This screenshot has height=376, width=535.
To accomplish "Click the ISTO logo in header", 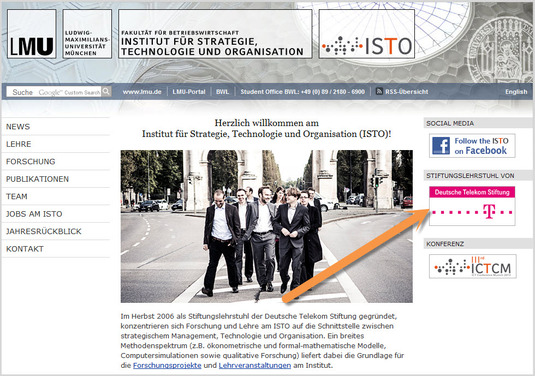I will coord(367,34).
